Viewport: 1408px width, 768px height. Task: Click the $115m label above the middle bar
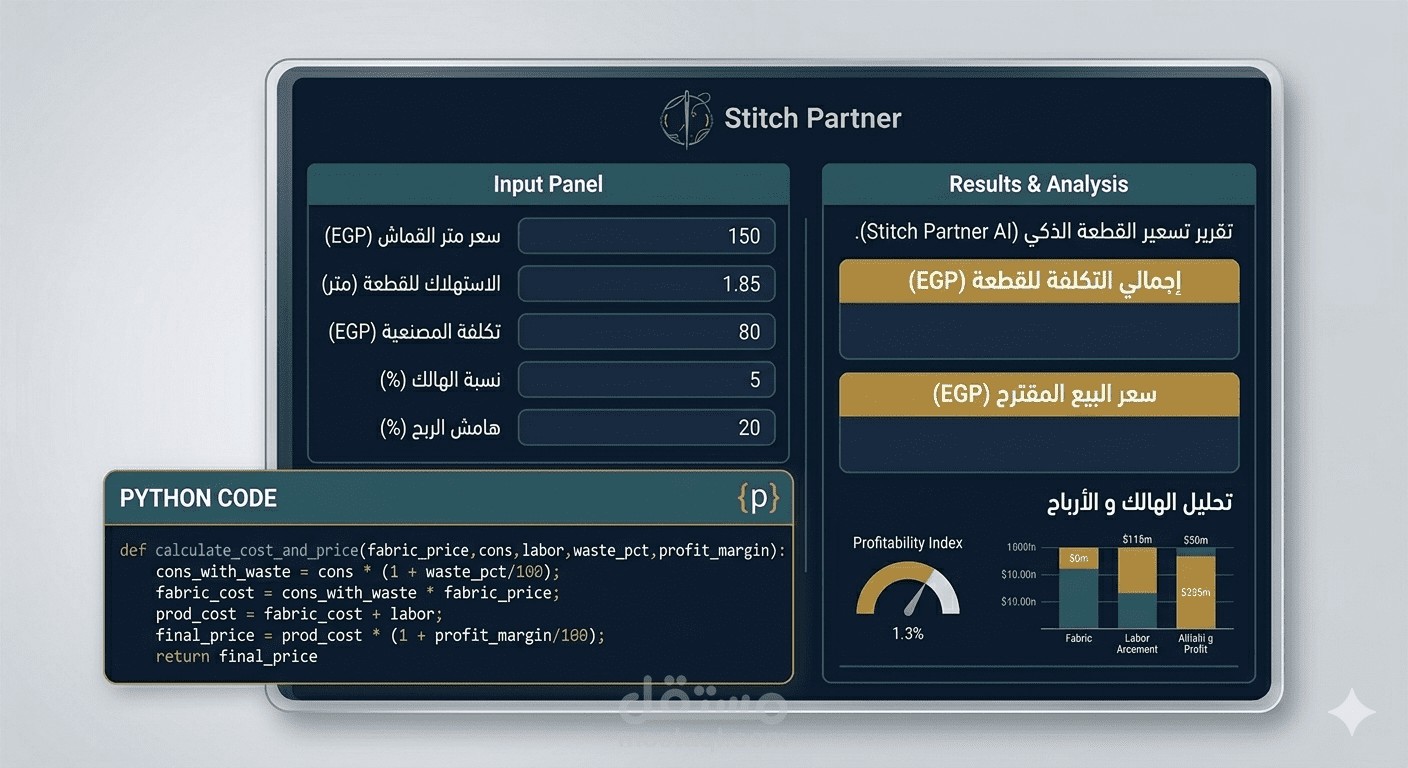coord(1137,540)
